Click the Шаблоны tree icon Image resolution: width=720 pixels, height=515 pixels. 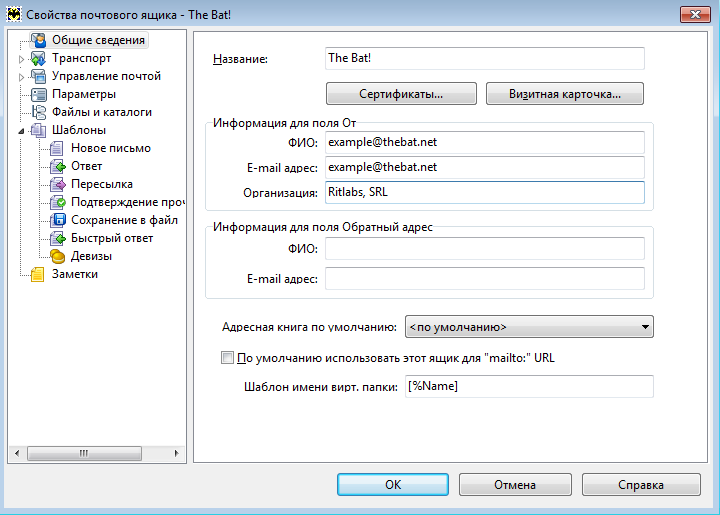click(39, 130)
